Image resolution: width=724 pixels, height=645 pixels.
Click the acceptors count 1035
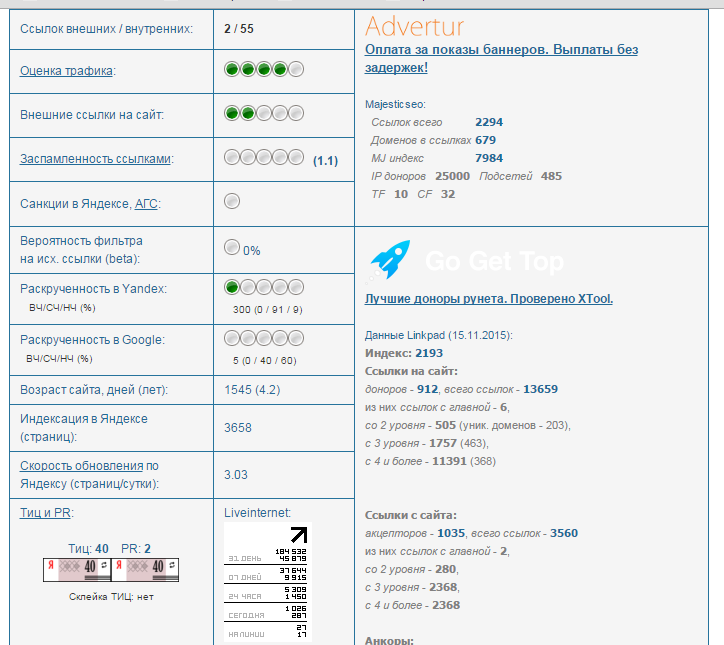[451, 533]
